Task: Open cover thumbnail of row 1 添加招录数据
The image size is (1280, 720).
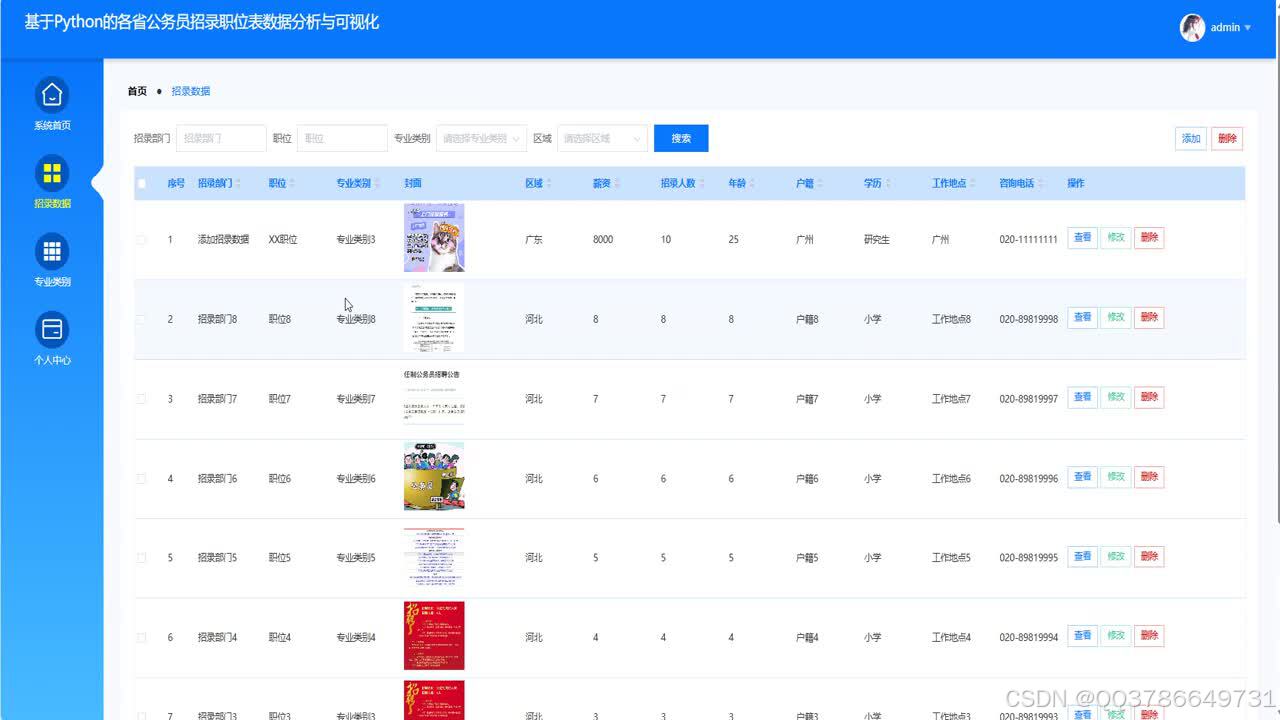Action: (x=434, y=238)
